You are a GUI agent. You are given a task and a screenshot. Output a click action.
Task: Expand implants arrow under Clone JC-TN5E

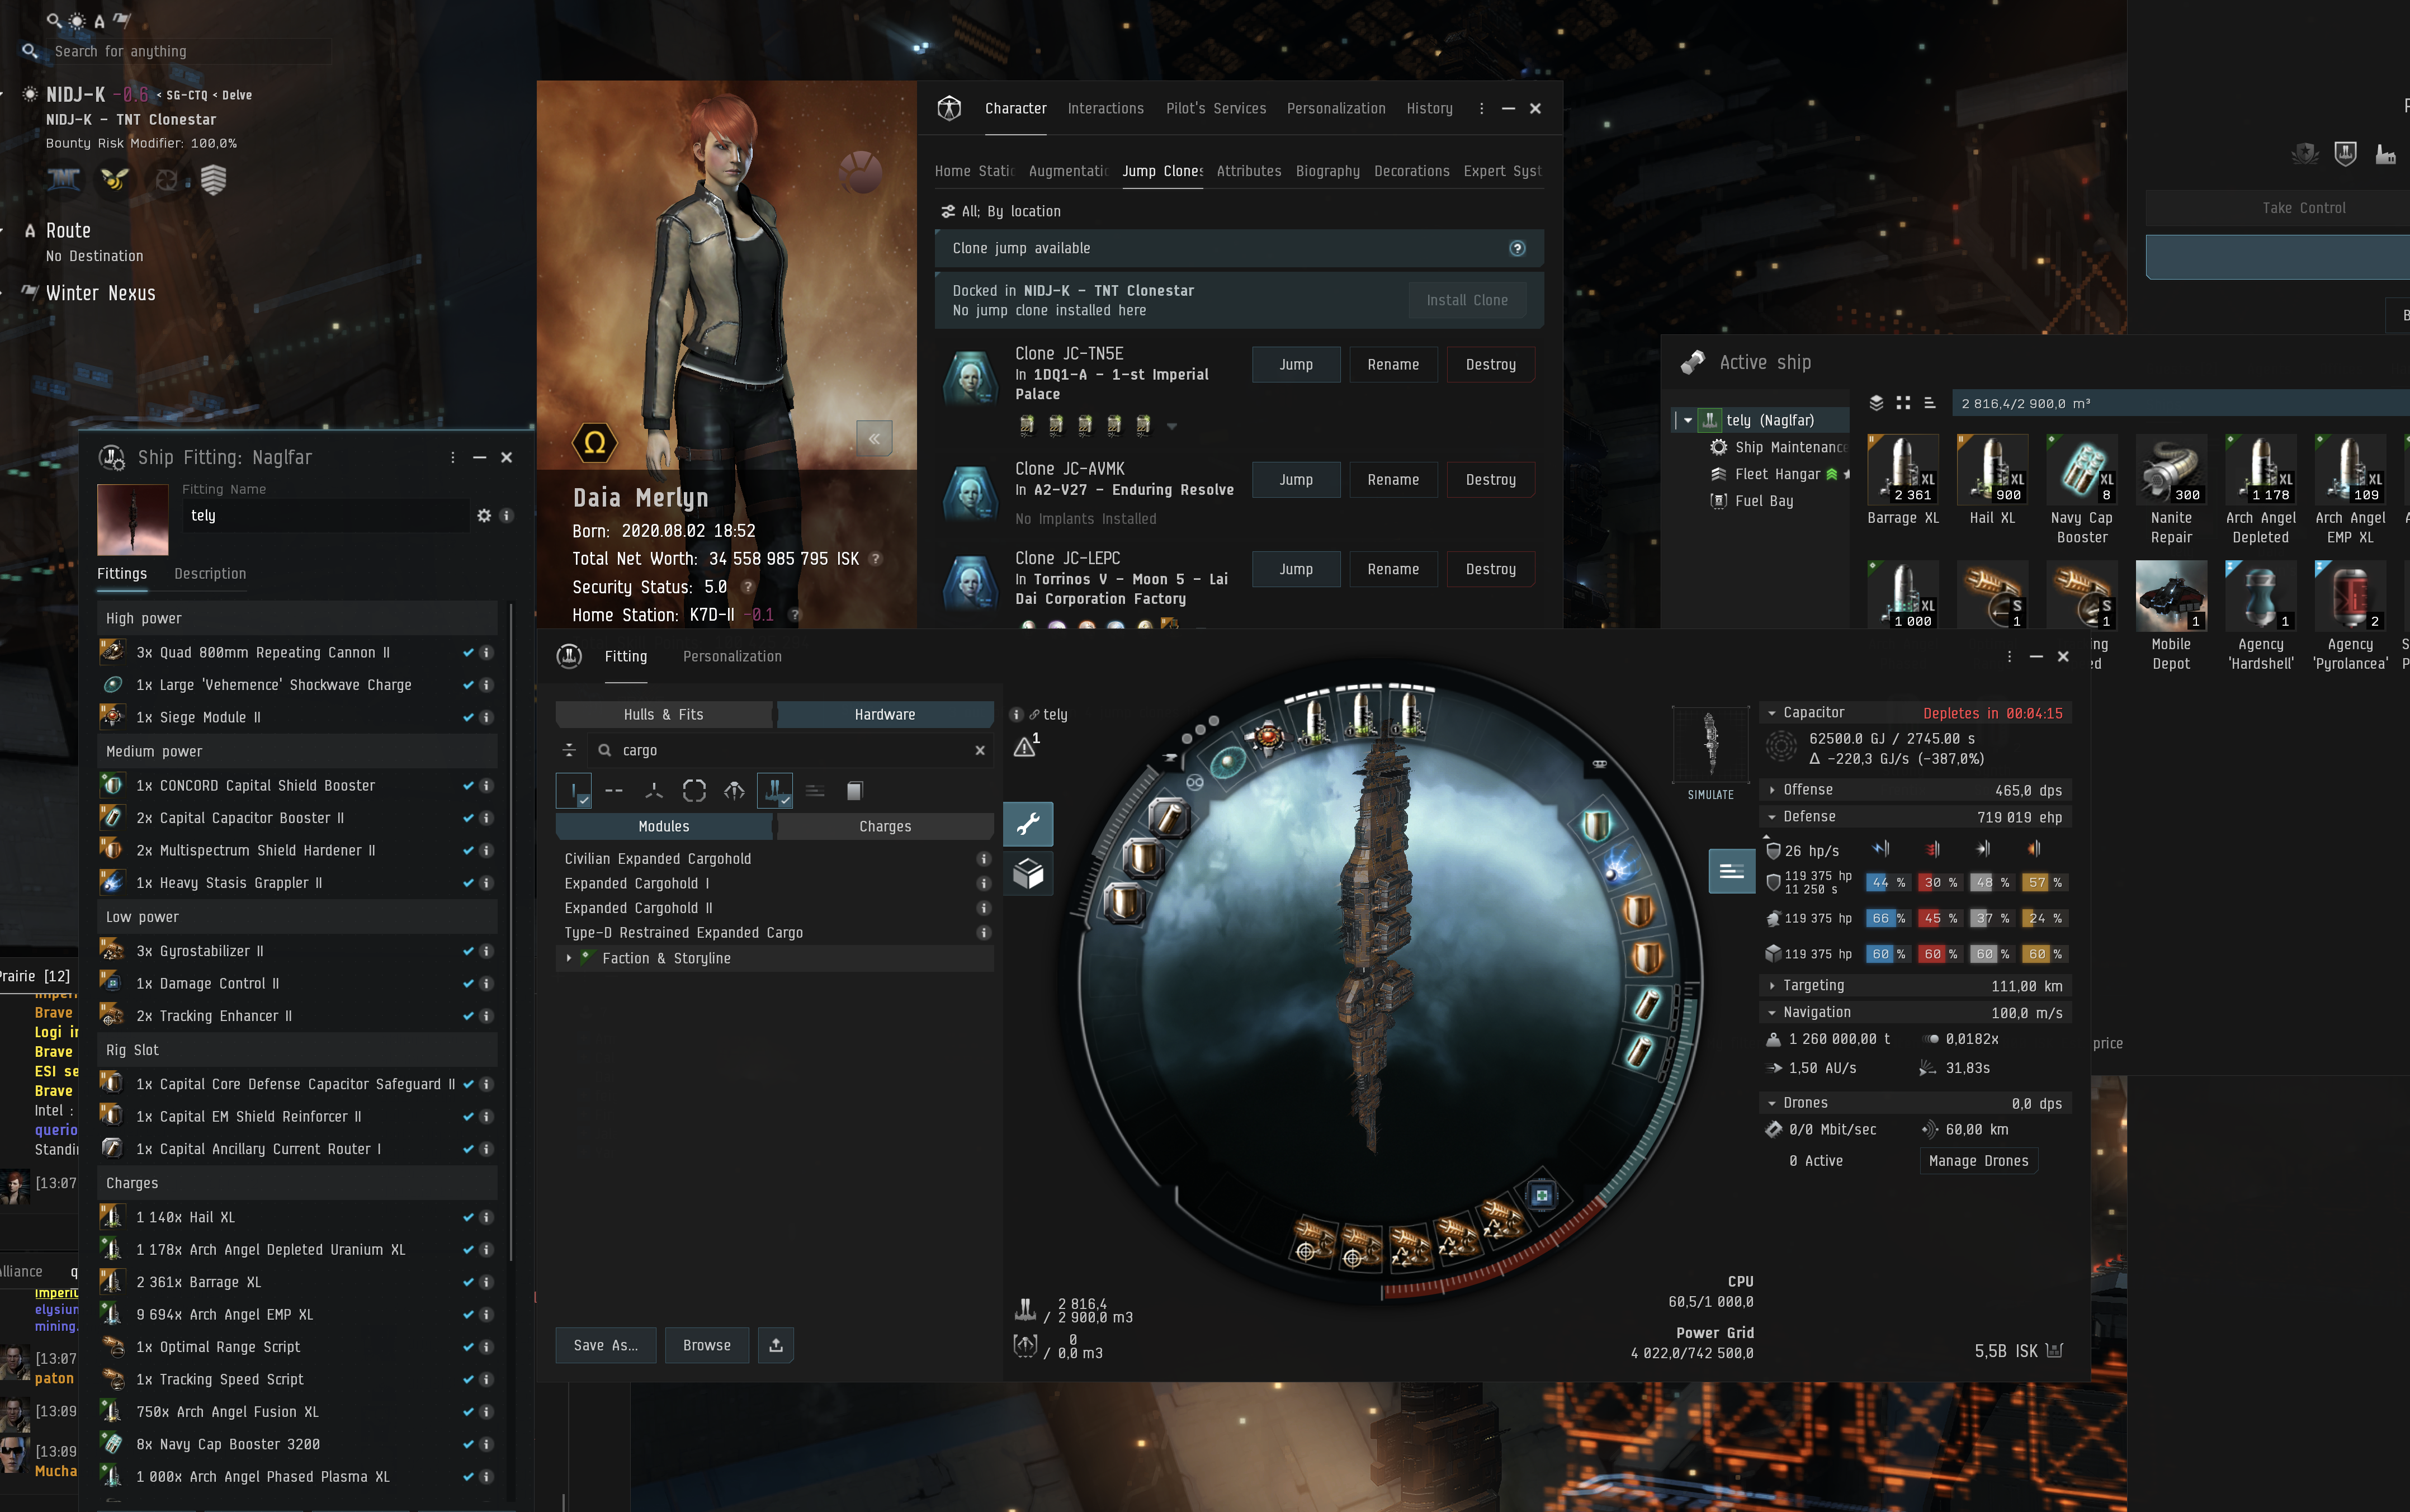click(x=1172, y=426)
